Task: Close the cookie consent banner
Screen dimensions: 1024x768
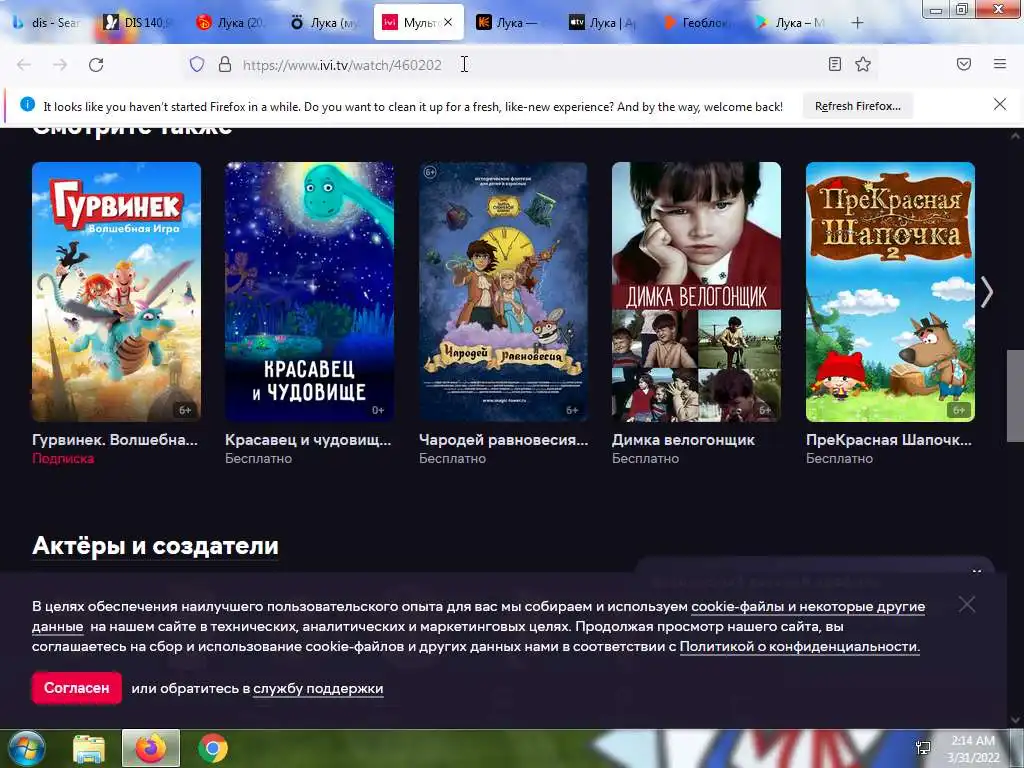Action: (x=967, y=605)
